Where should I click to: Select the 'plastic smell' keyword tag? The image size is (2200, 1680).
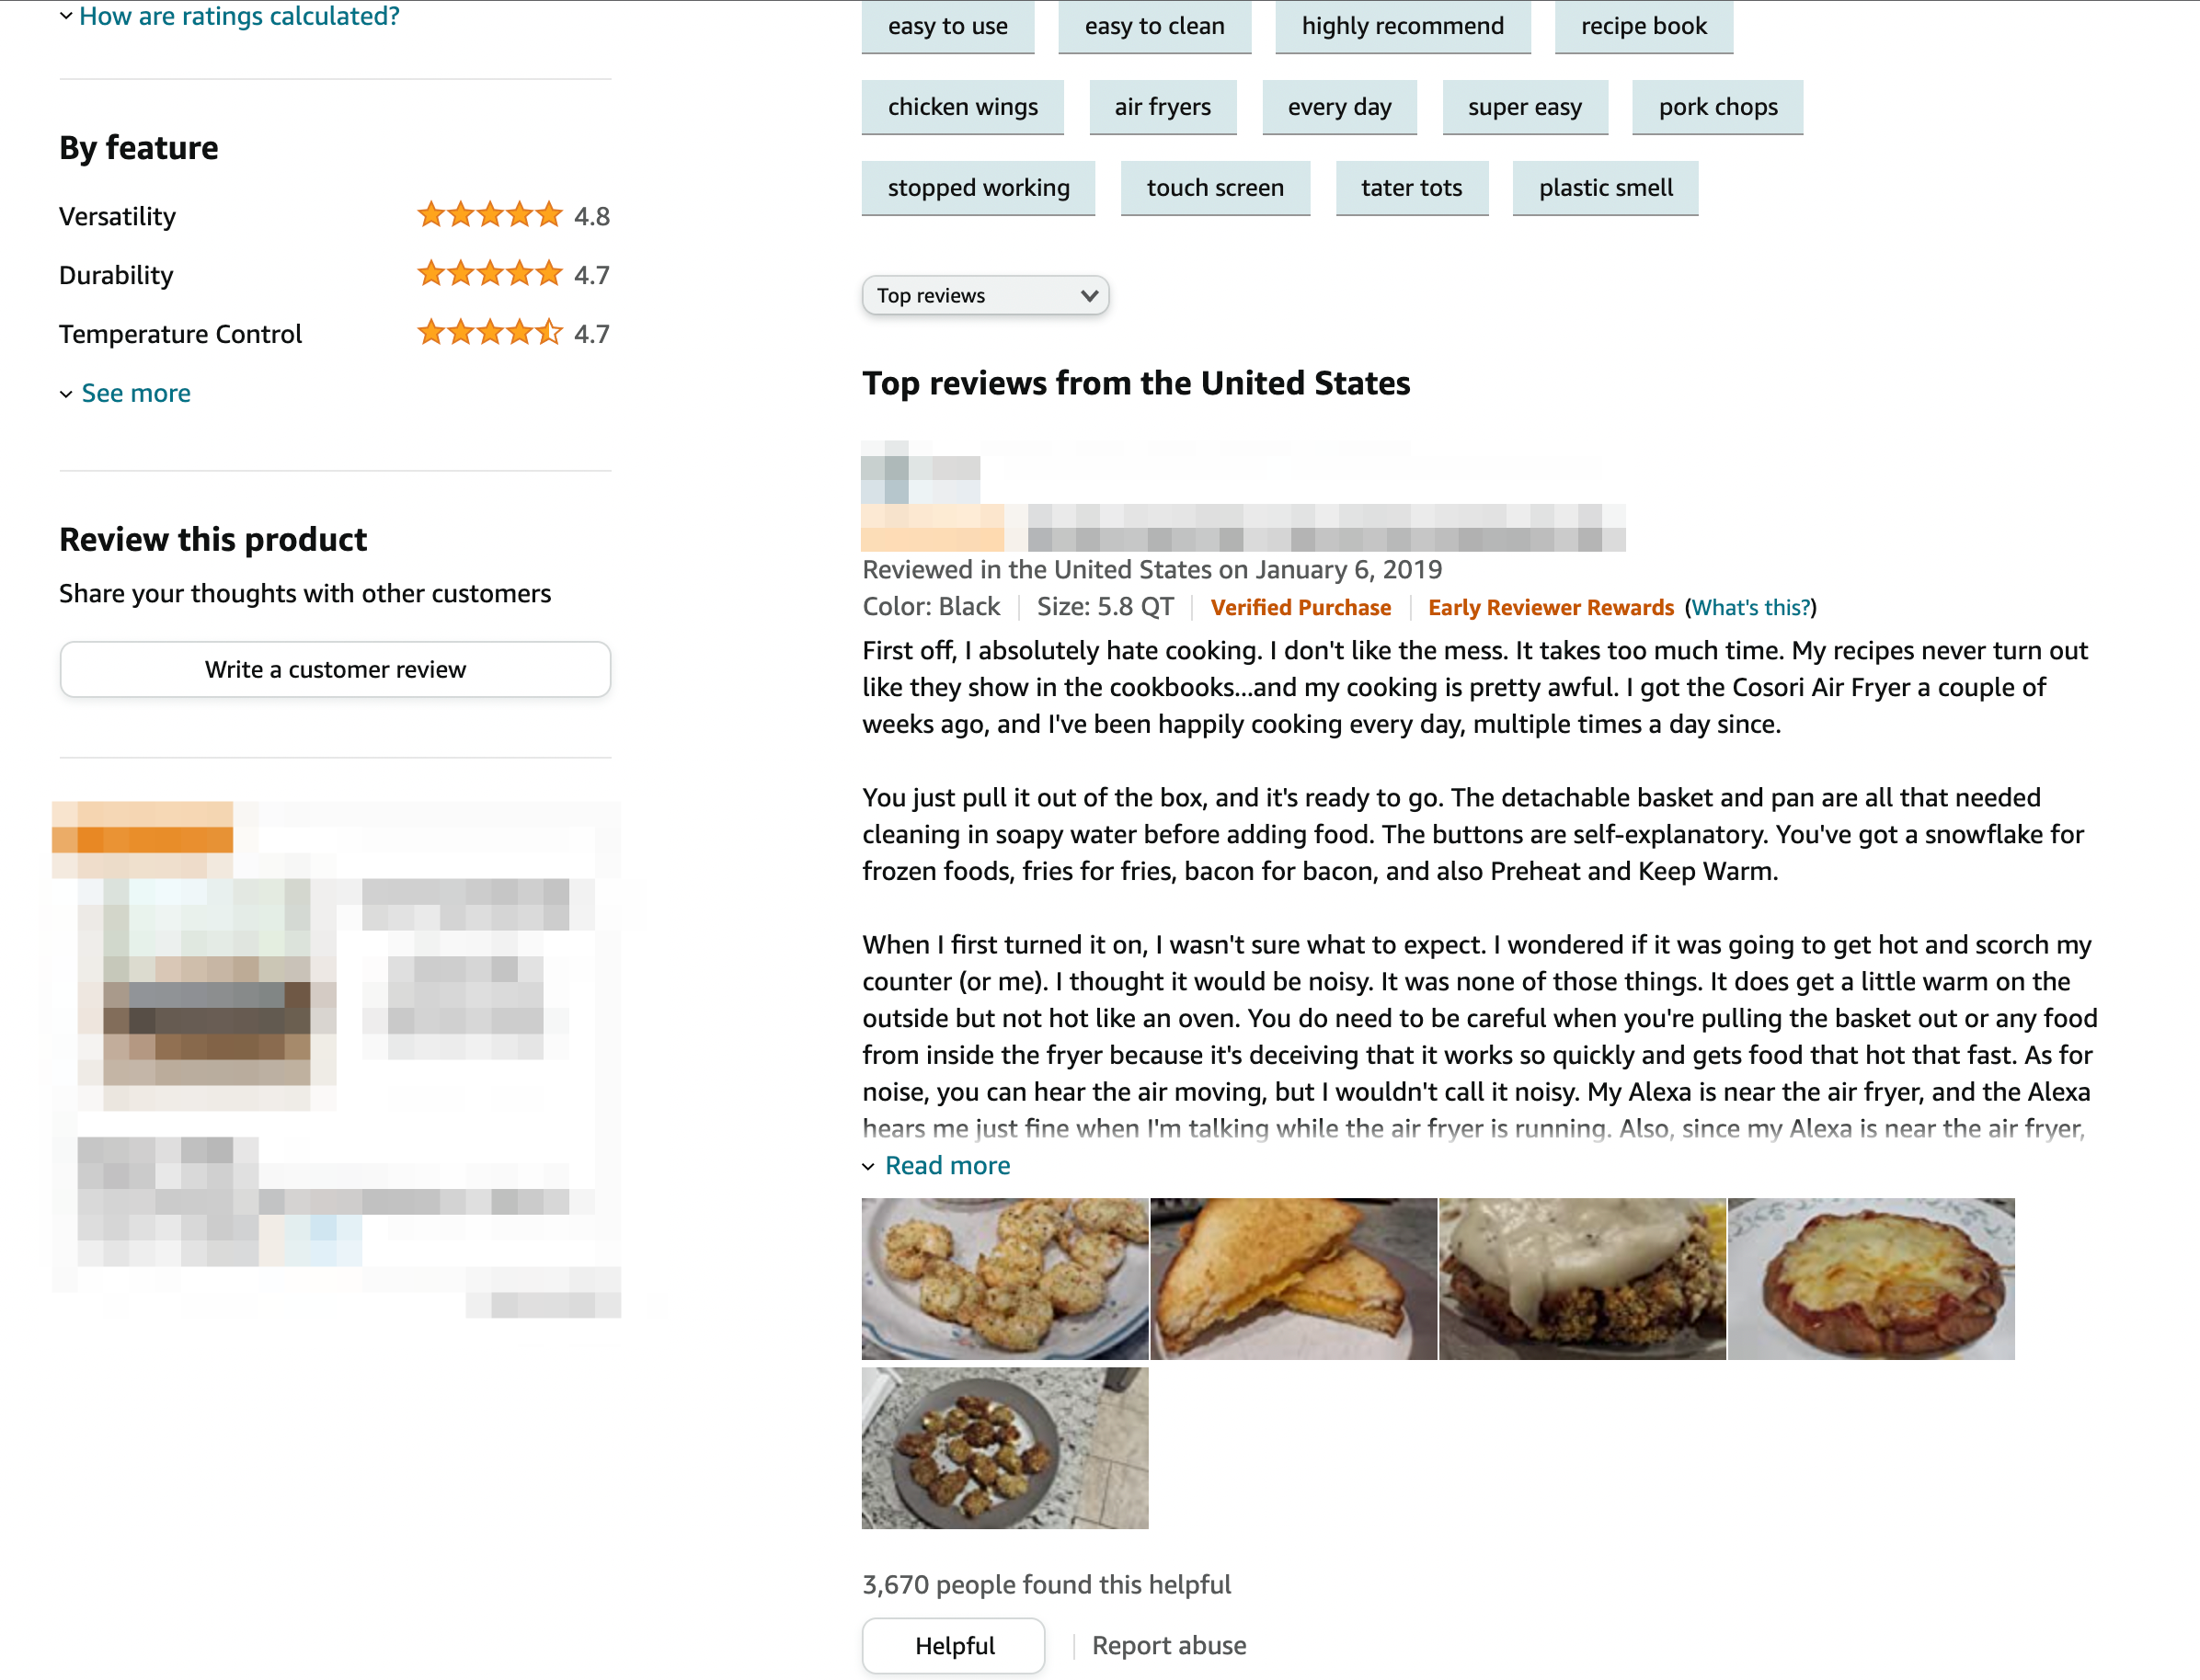point(1600,186)
